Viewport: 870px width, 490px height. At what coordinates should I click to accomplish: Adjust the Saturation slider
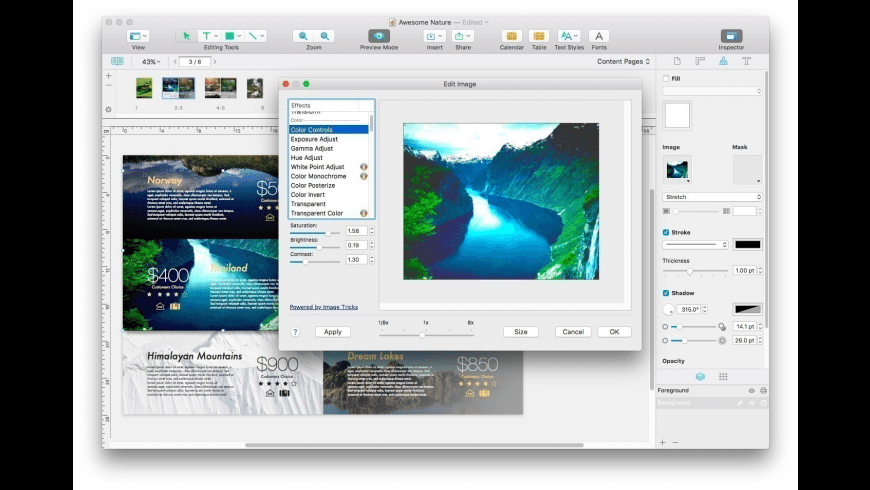tap(328, 233)
